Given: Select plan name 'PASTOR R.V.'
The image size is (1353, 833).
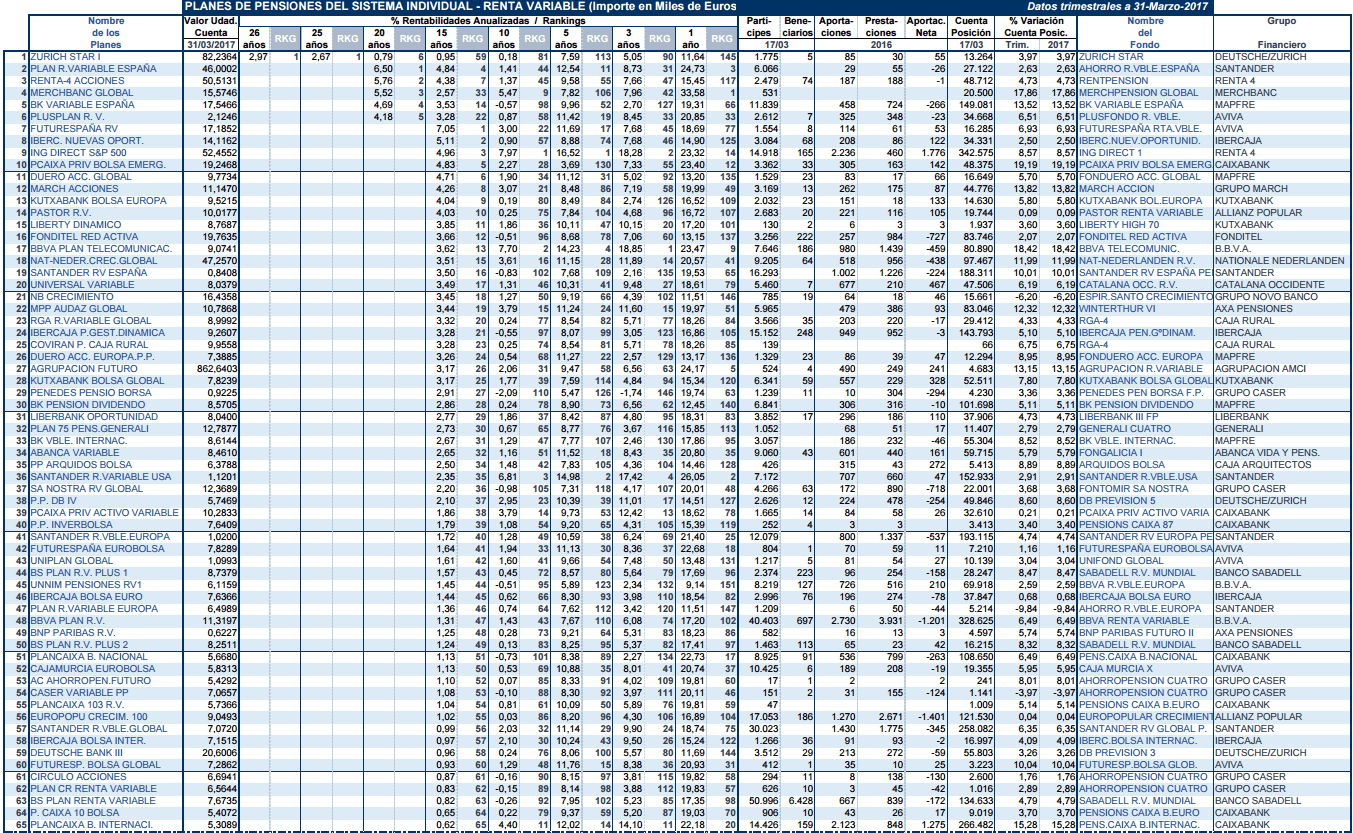Looking at the screenshot, I should click(62, 213).
